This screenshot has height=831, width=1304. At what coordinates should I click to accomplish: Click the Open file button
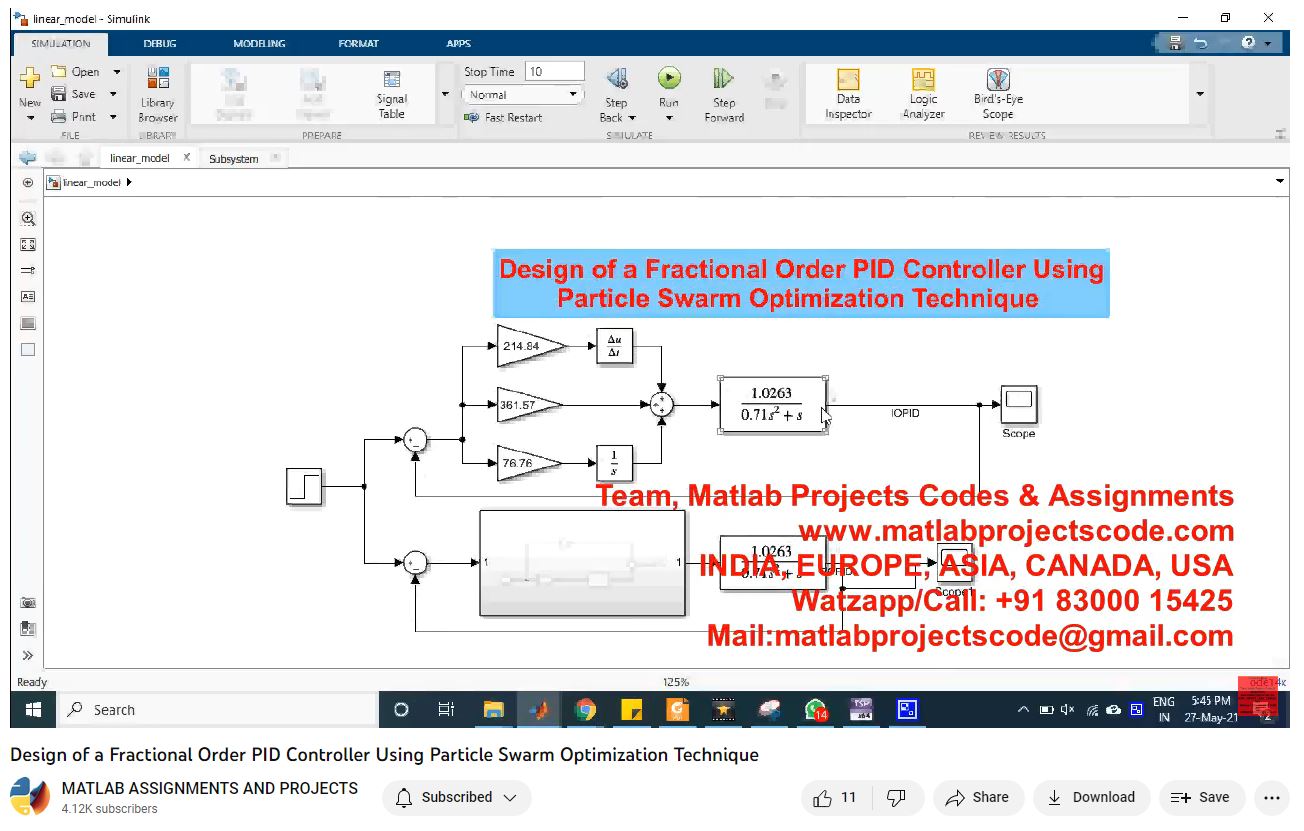[x=76, y=72]
